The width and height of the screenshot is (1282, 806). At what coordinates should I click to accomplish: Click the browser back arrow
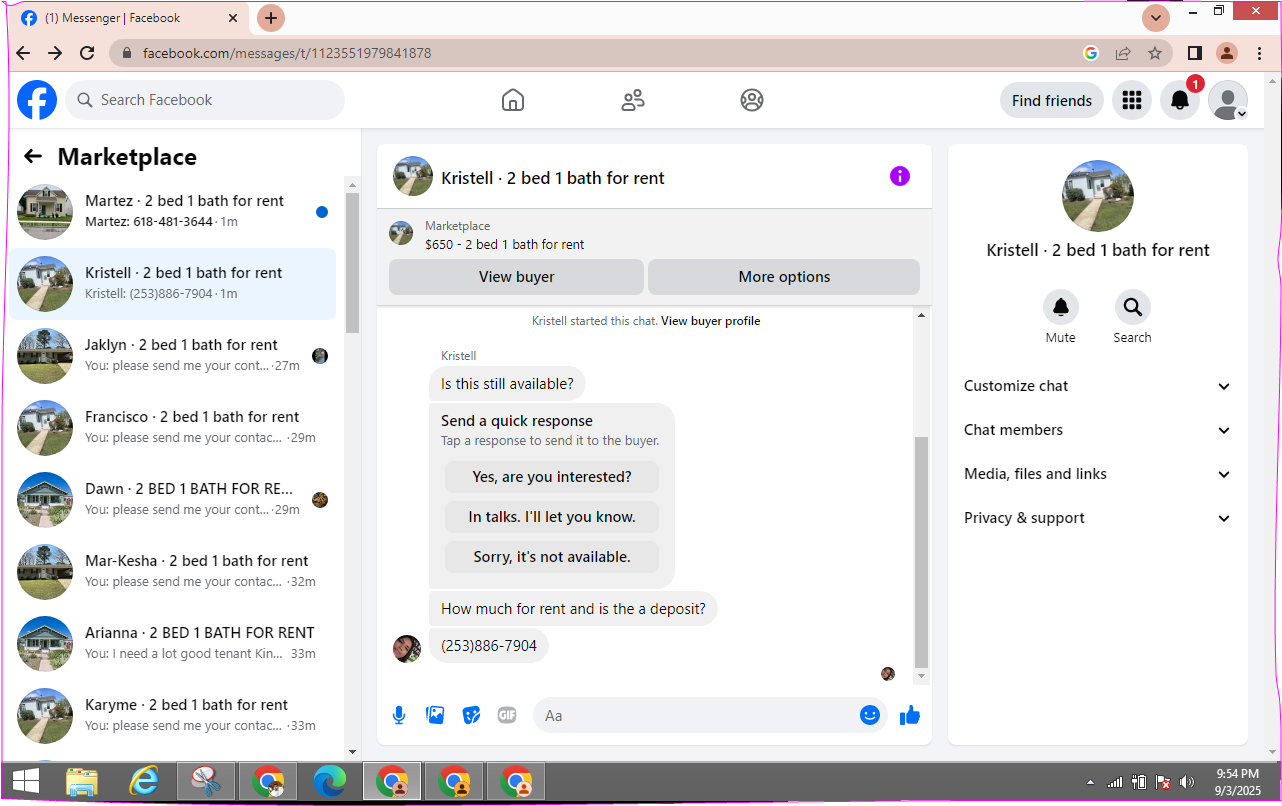(23, 53)
